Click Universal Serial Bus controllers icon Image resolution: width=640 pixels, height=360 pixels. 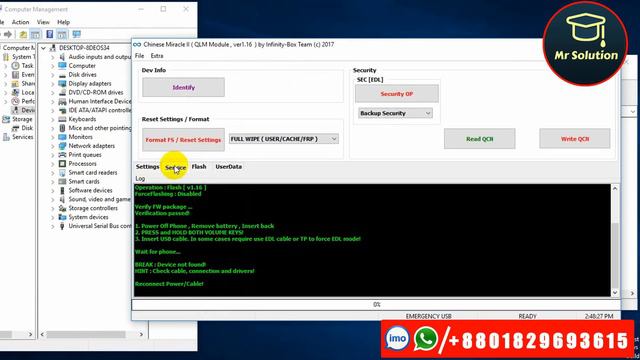pos(62,226)
